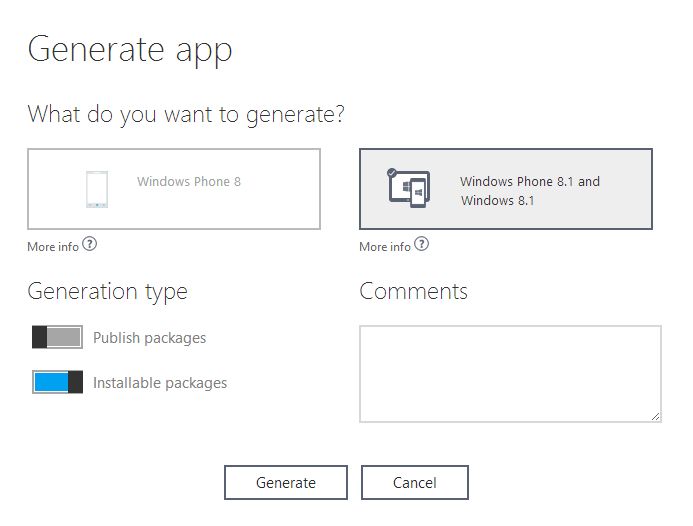
Task: Click the checkmark badge on devices icon
Action: 392,173
